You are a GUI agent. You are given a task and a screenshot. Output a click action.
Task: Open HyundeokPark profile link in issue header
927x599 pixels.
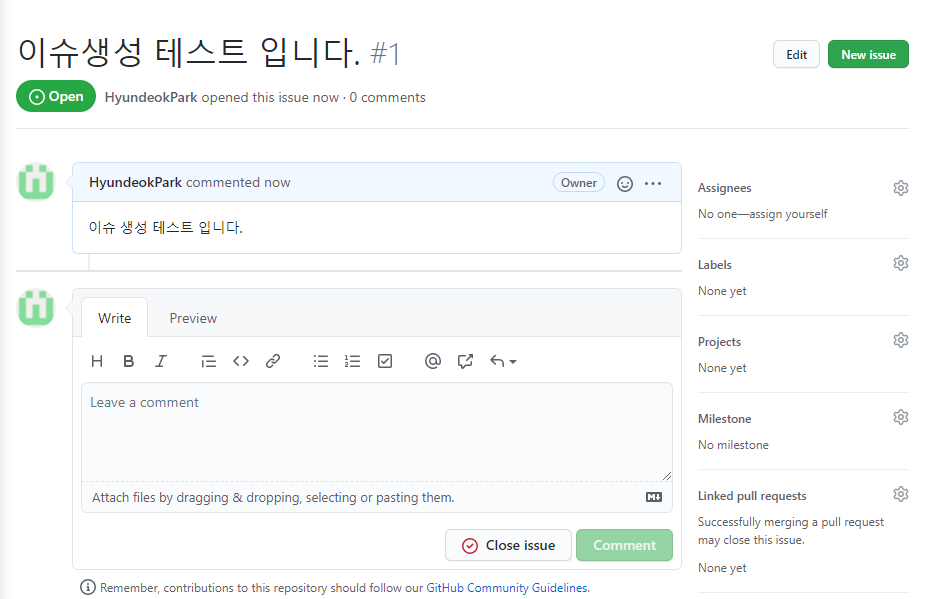151,97
